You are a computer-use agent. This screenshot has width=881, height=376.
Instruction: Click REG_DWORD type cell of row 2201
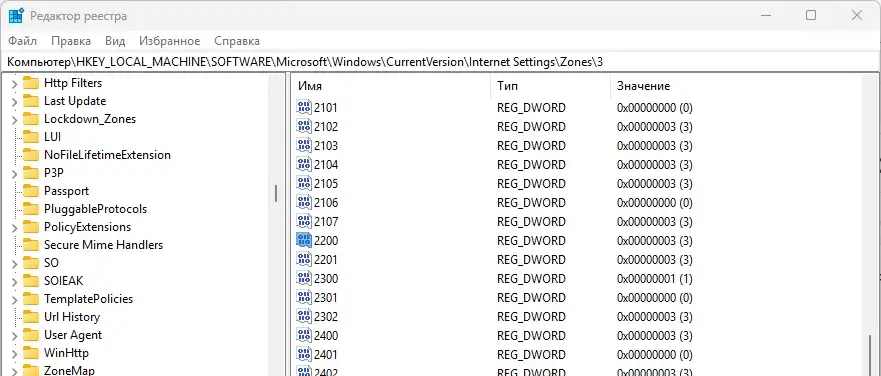531,260
